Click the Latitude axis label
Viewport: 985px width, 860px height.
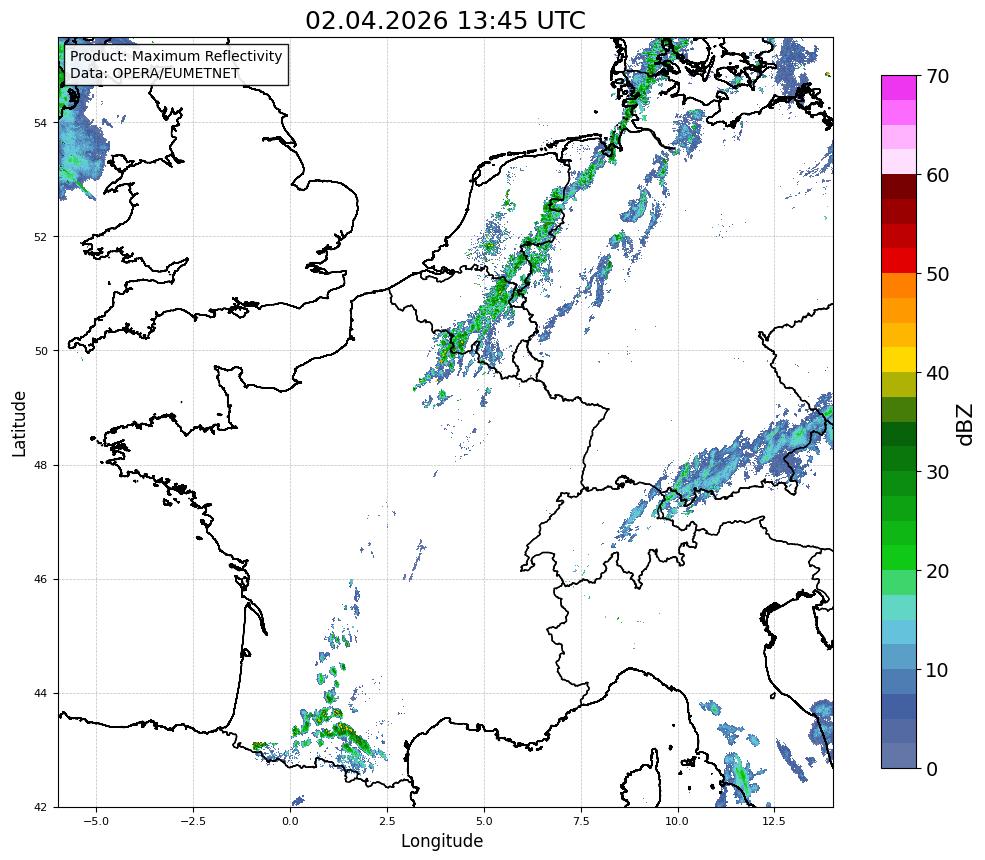[x=19, y=423]
